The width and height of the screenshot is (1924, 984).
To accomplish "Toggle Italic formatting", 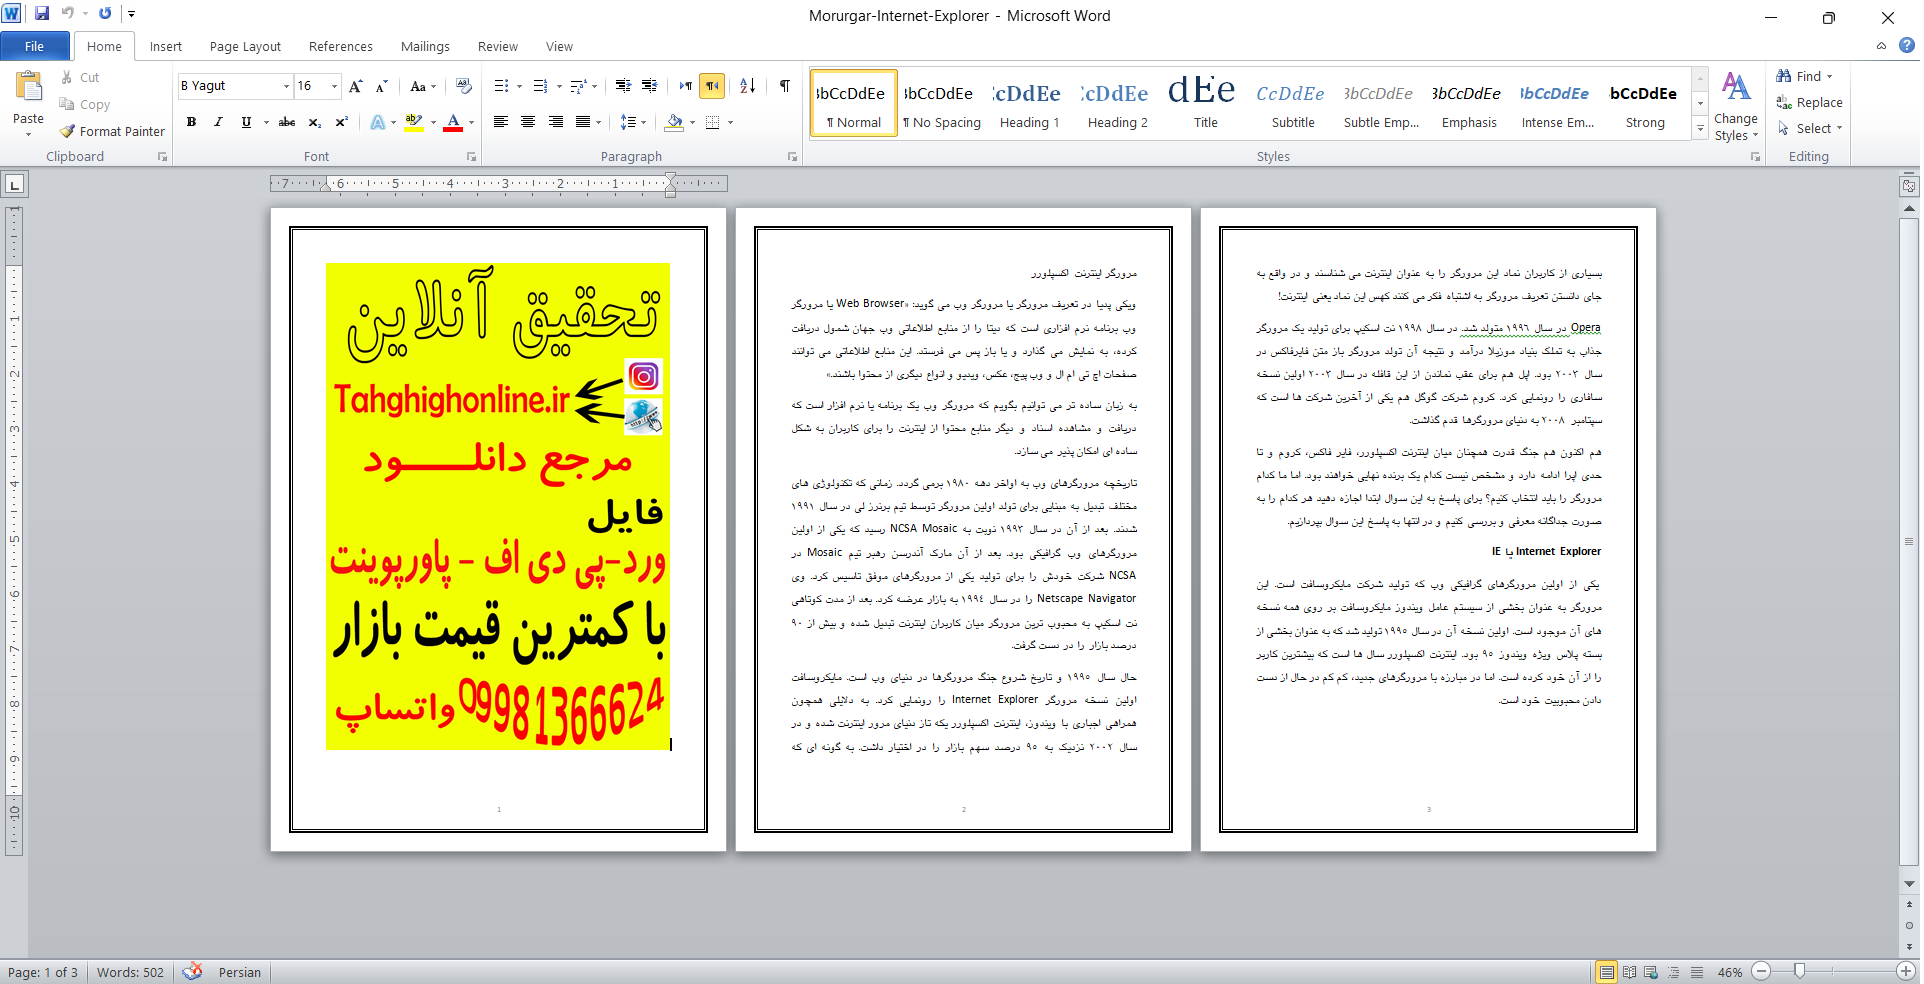I will coord(218,122).
